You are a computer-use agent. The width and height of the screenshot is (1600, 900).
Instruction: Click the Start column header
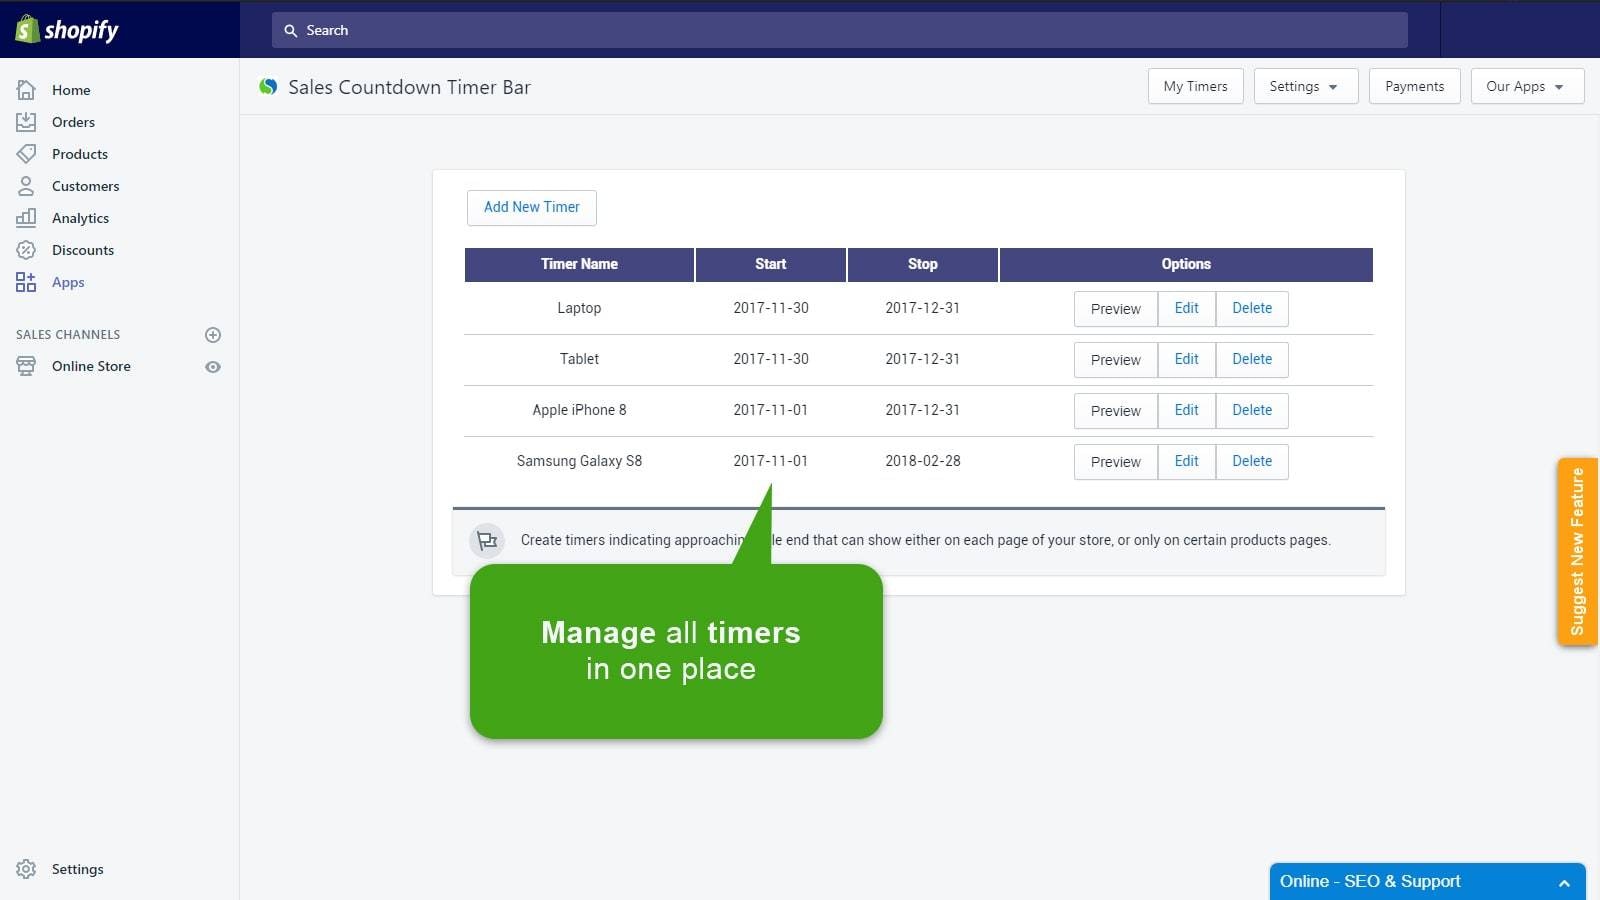[x=770, y=264]
